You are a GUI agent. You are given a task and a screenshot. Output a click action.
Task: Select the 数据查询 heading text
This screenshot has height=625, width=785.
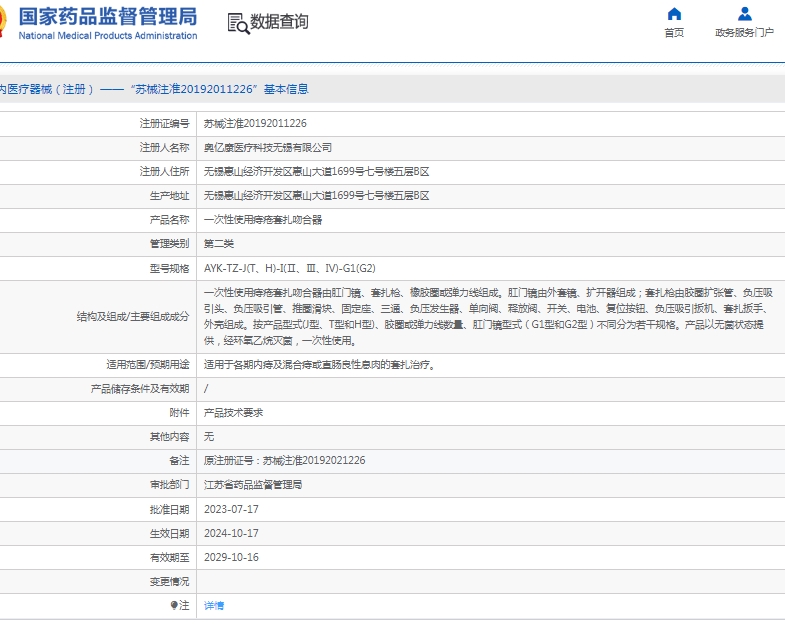(279, 22)
